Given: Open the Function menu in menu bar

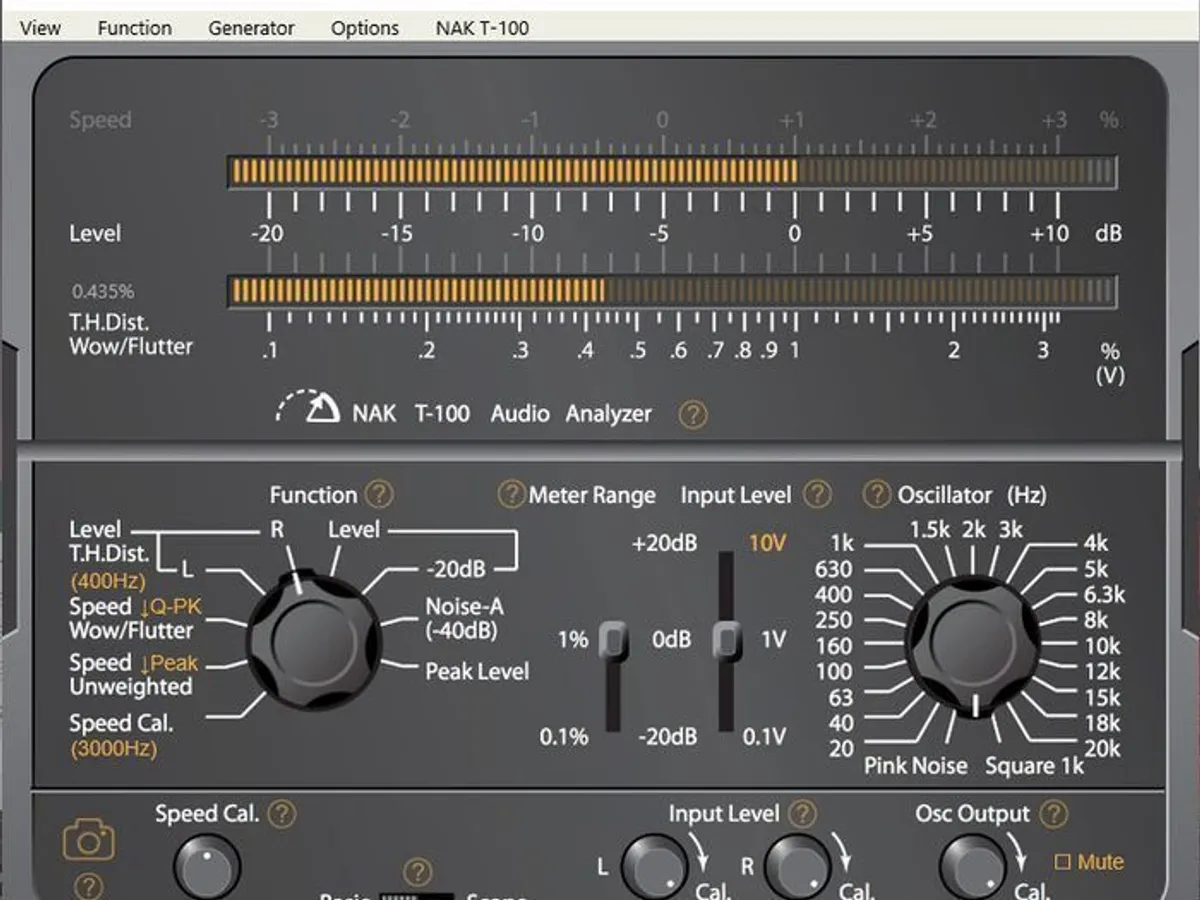Looking at the screenshot, I should [x=134, y=28].
